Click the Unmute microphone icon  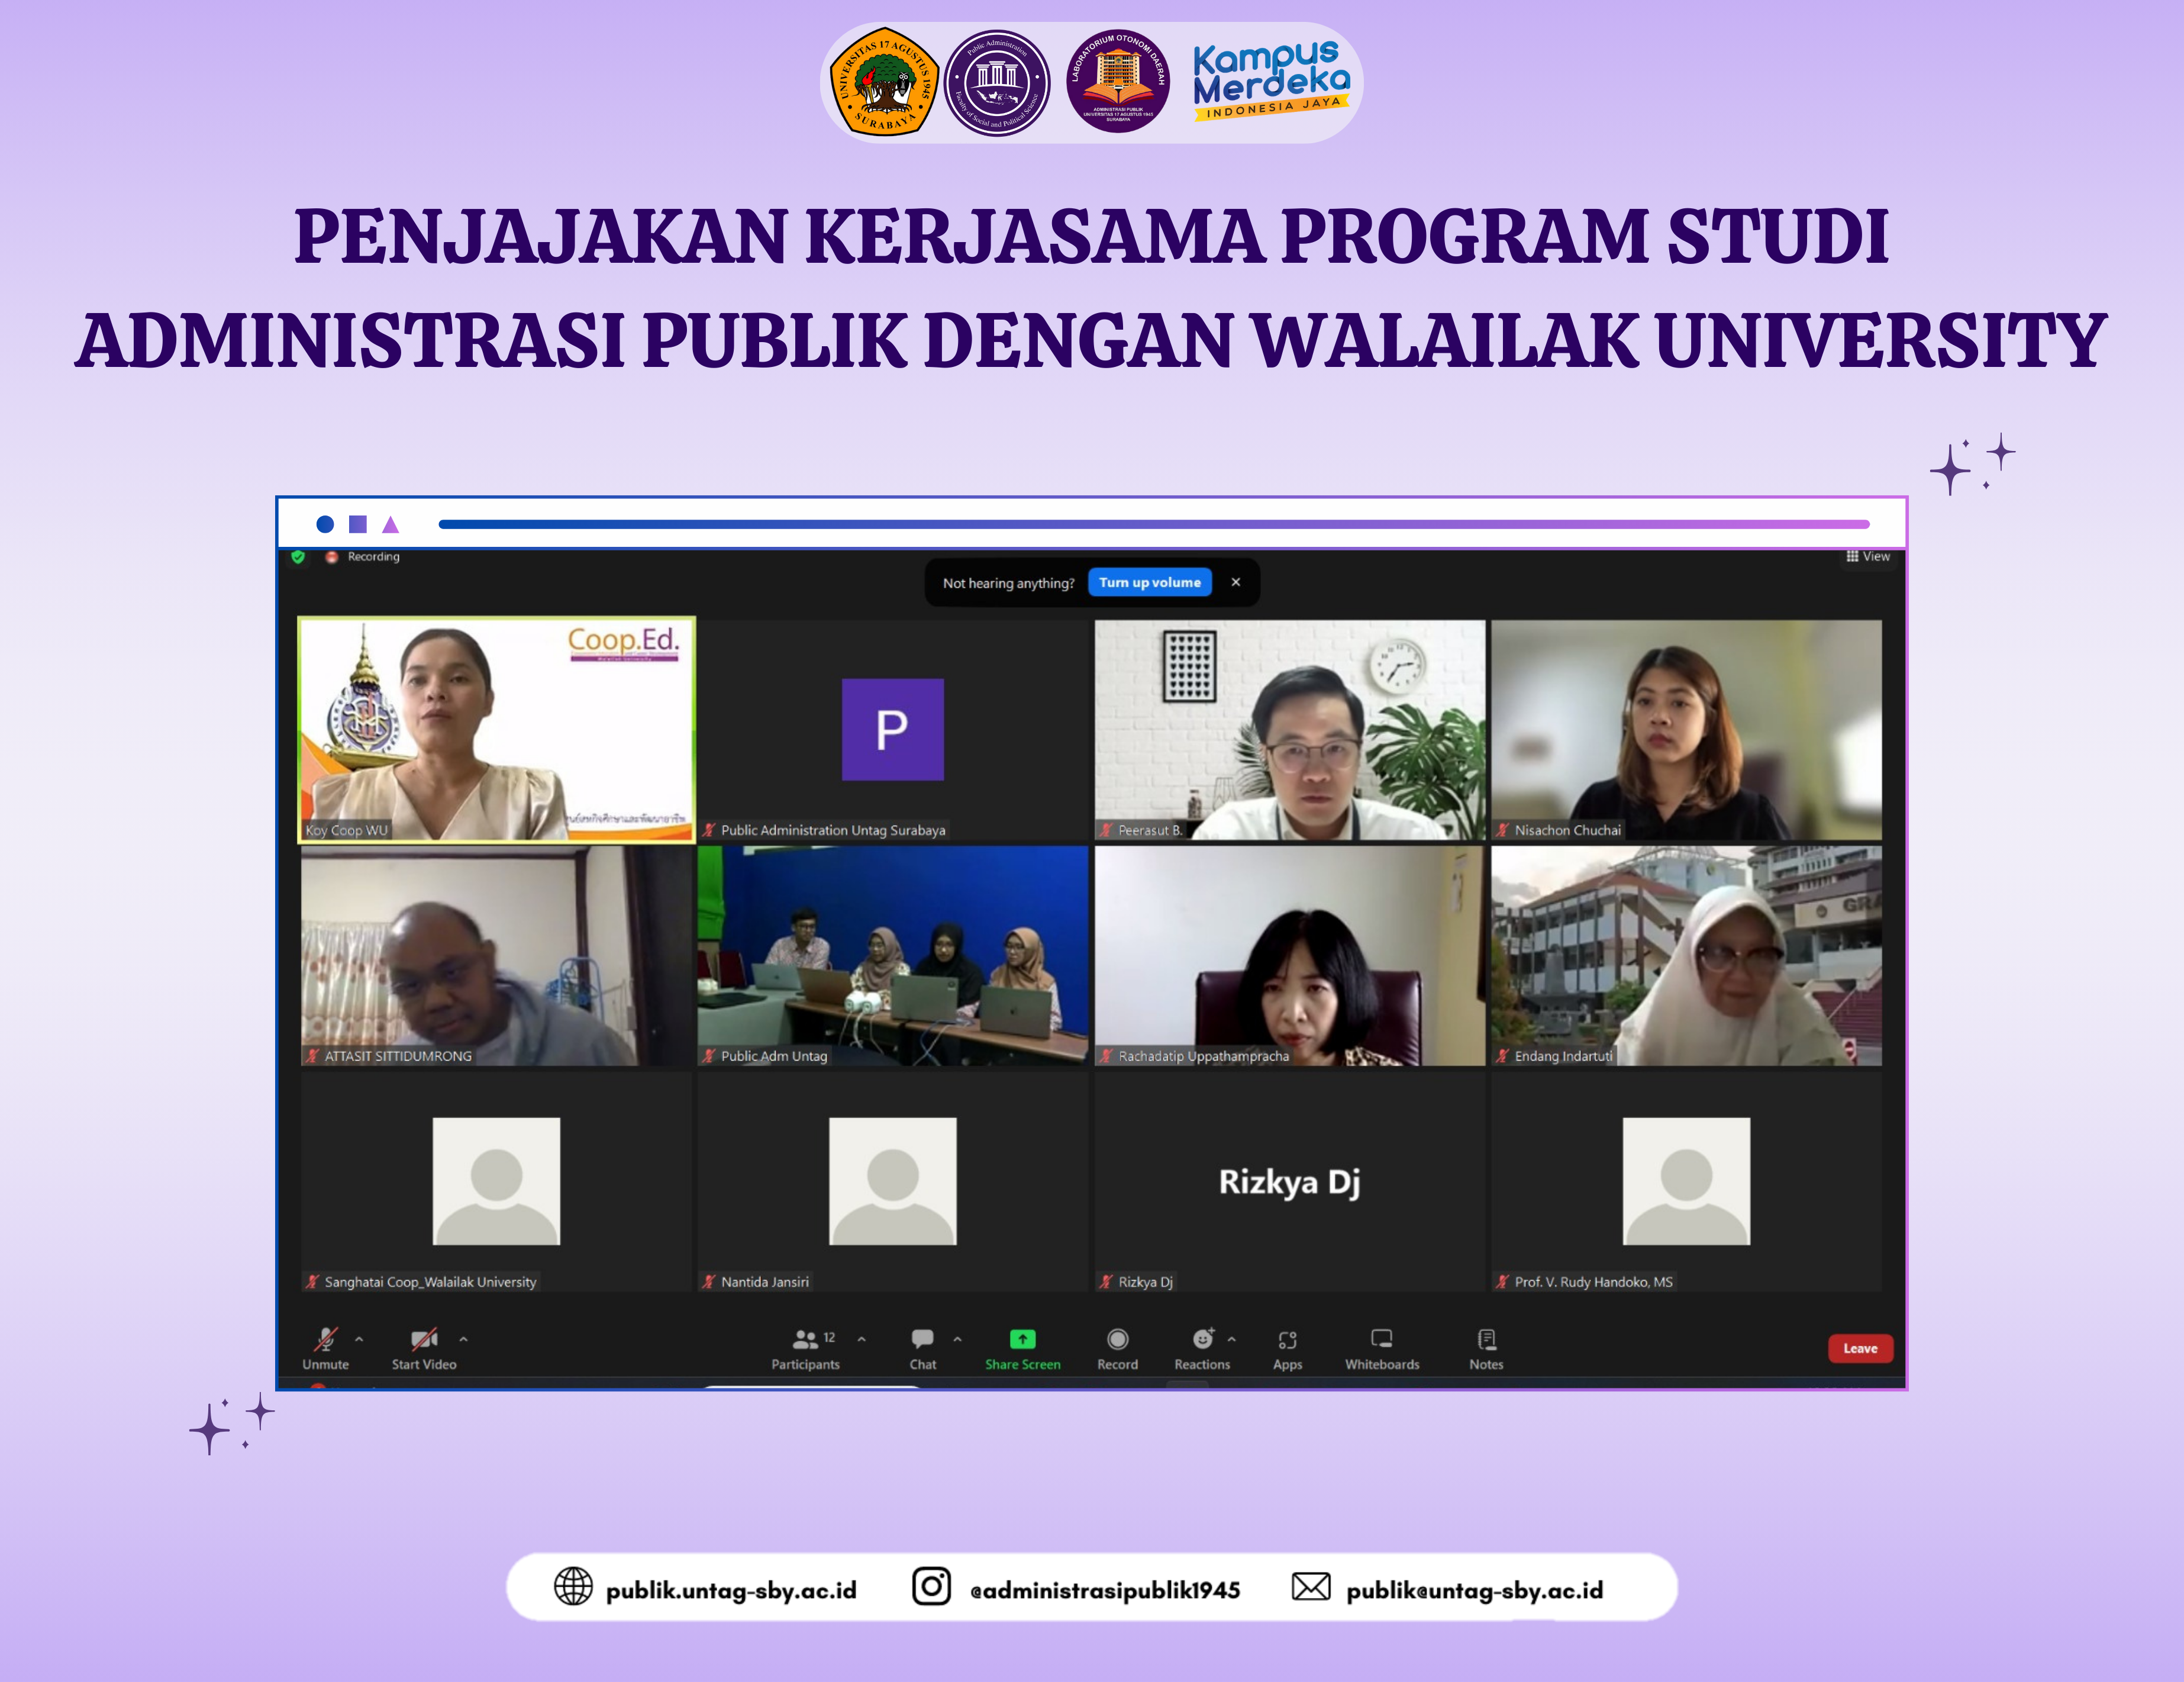326,1338
